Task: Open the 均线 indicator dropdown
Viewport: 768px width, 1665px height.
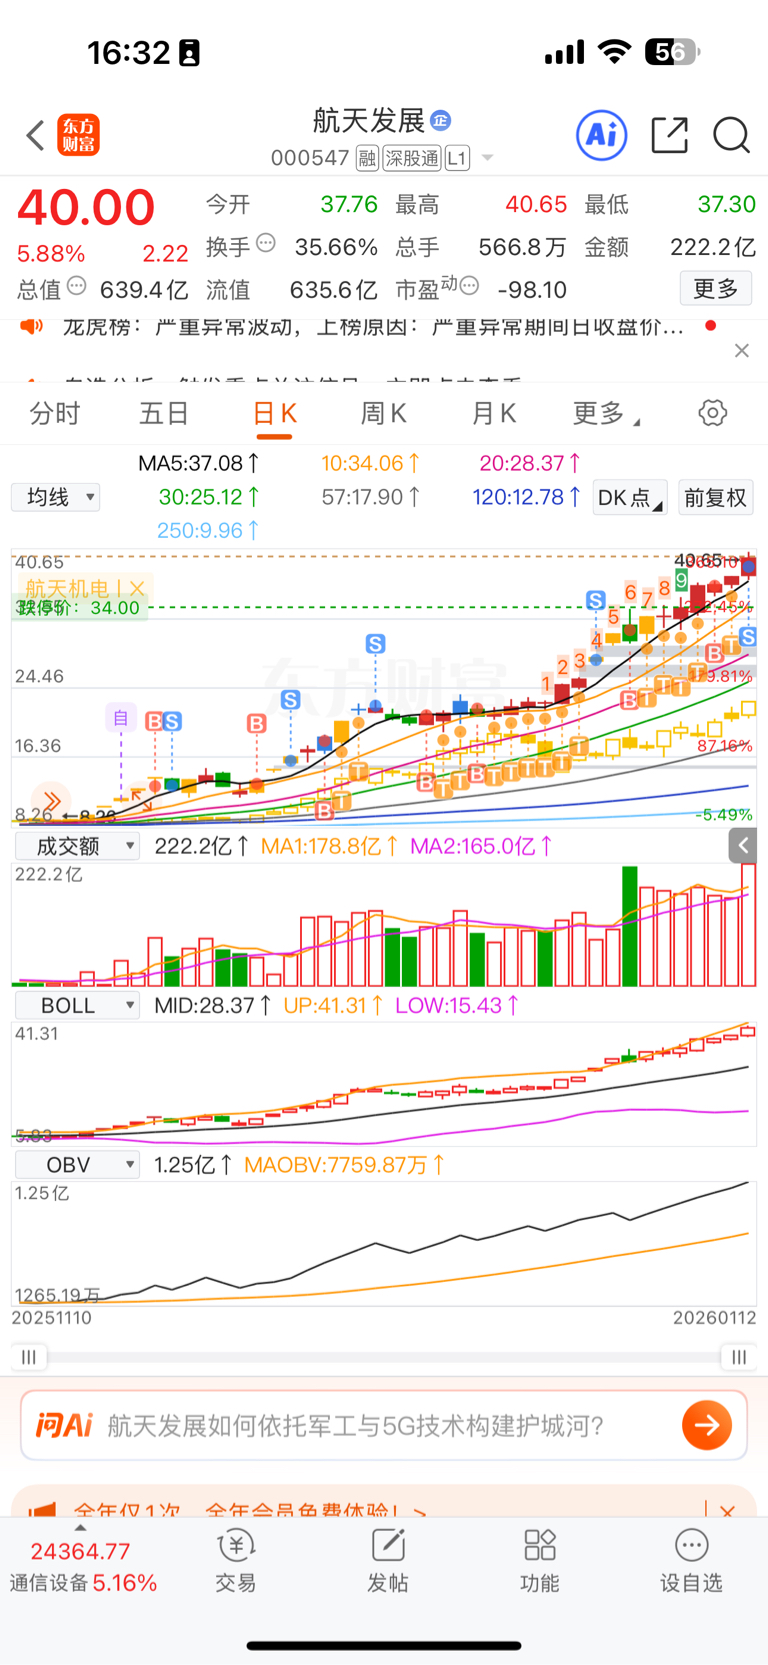Action: click(x=56, y=497)
